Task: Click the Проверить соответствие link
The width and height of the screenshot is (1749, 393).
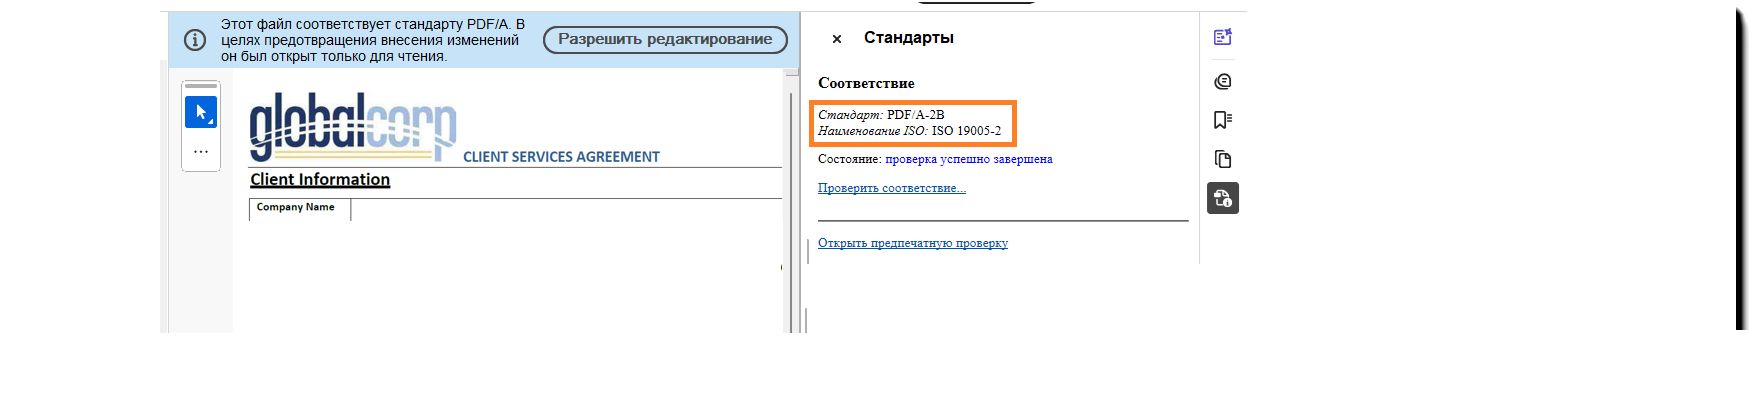Action: click(892, 188)
